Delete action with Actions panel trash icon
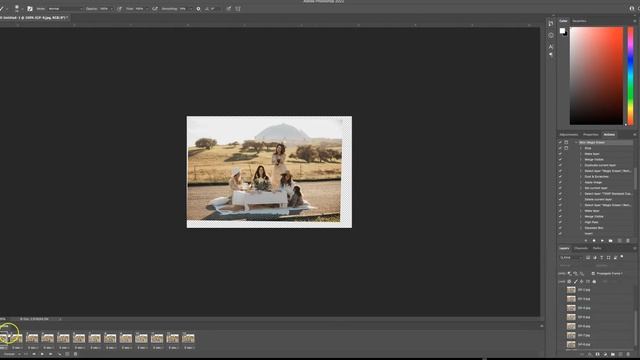The height and width of the screenshot is (360, 640). [628, 241]
